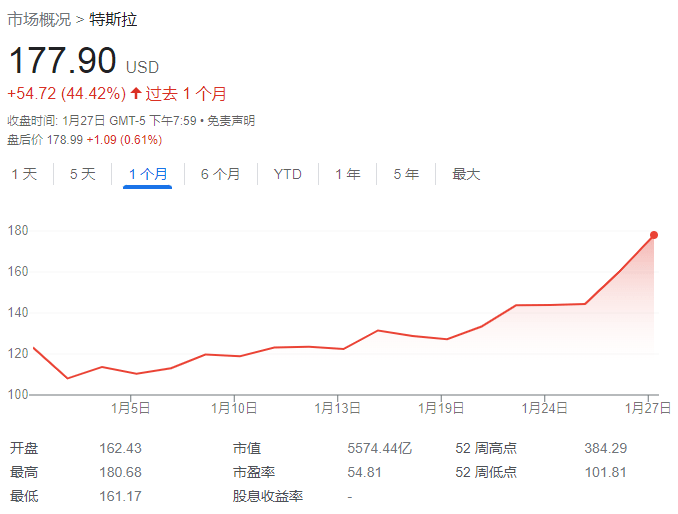
Task: Click the 384.29 52-week high value
Action: pyautogui.click(x=606, y=448)
